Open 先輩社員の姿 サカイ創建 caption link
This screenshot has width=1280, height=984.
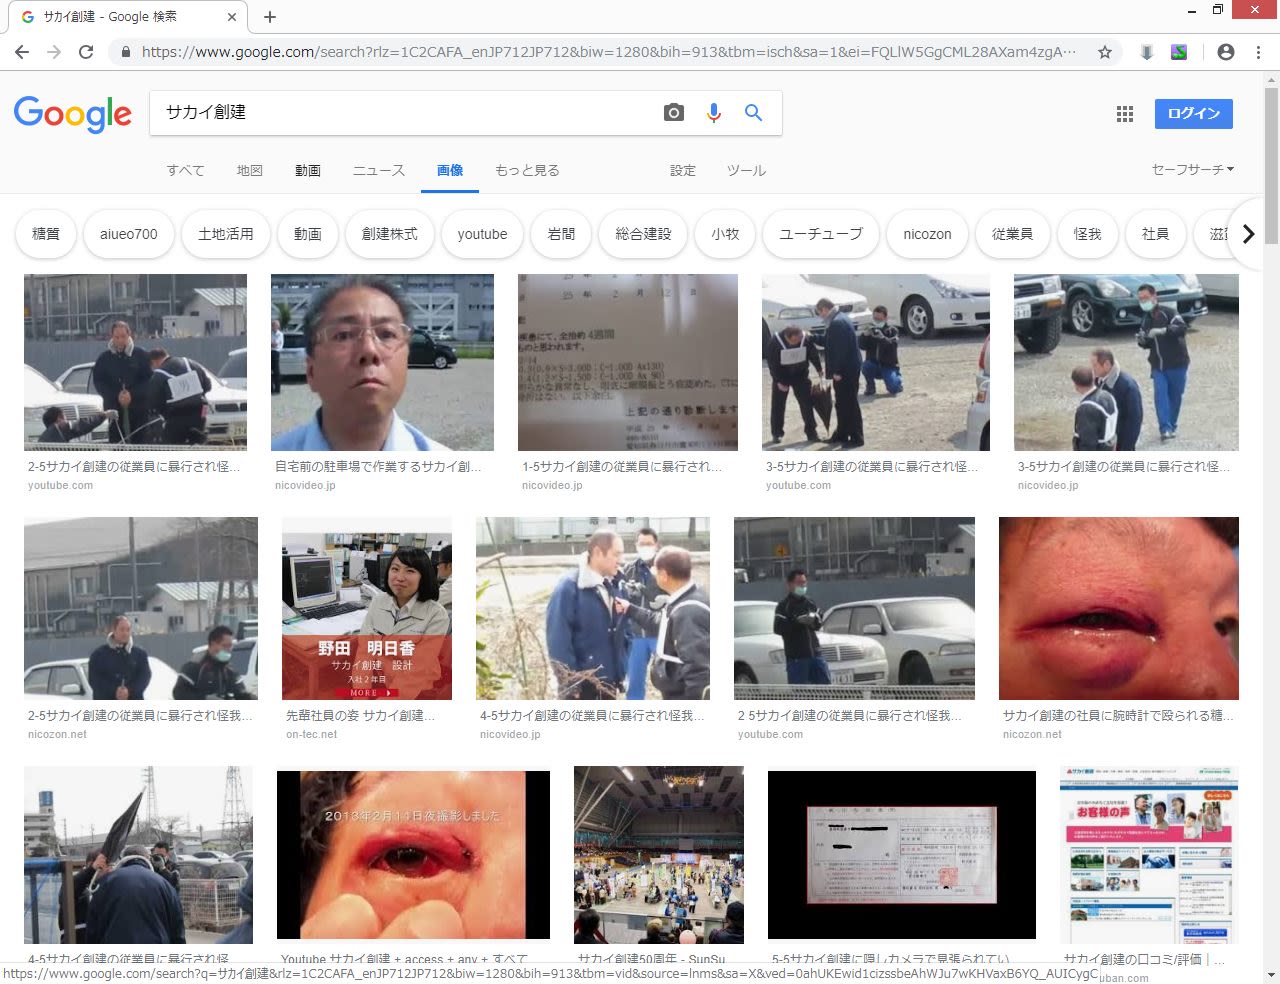[360, 715]
